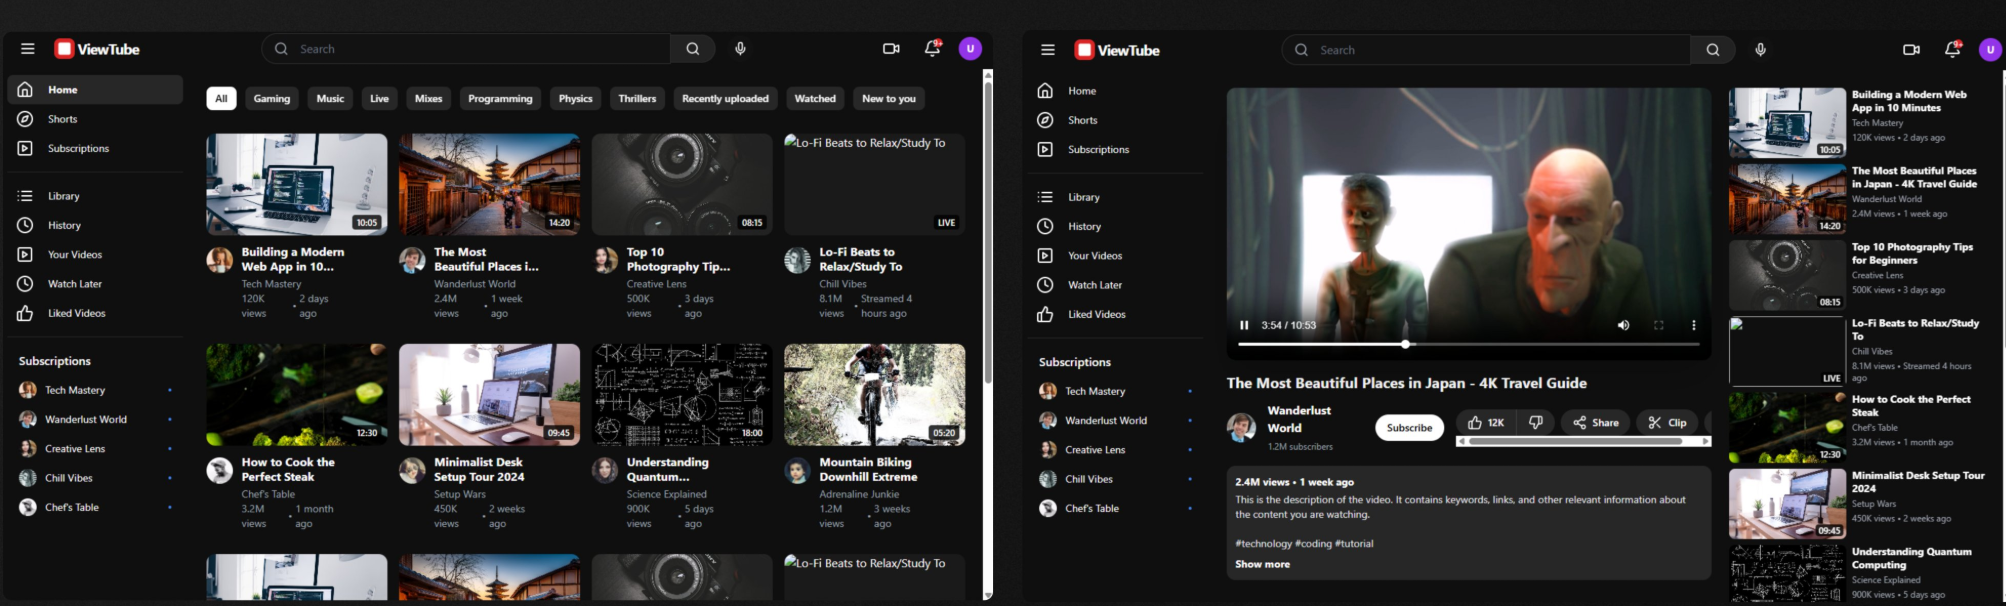2006x606 pixels.
Task: Open Mountain Biking Downhill Extreme thumbnail
Action: 874,394
